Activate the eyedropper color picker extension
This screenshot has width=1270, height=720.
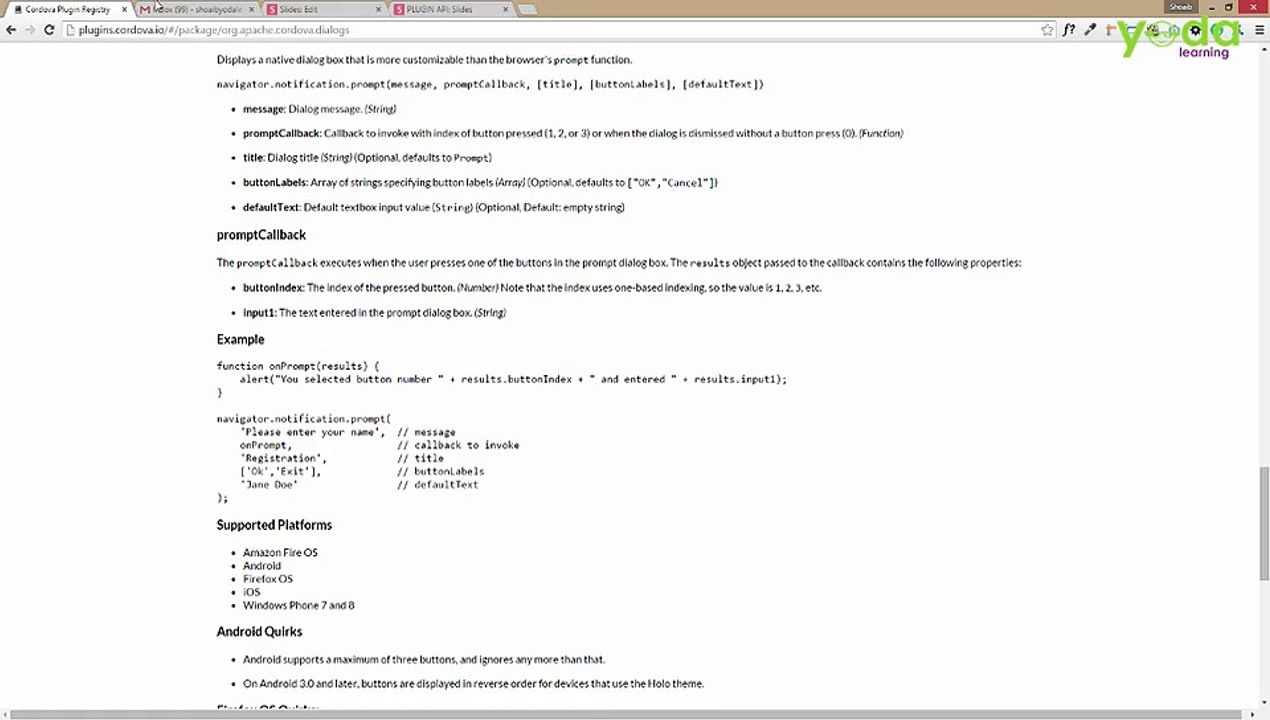pyautogui.click(x=1090, y=30)
